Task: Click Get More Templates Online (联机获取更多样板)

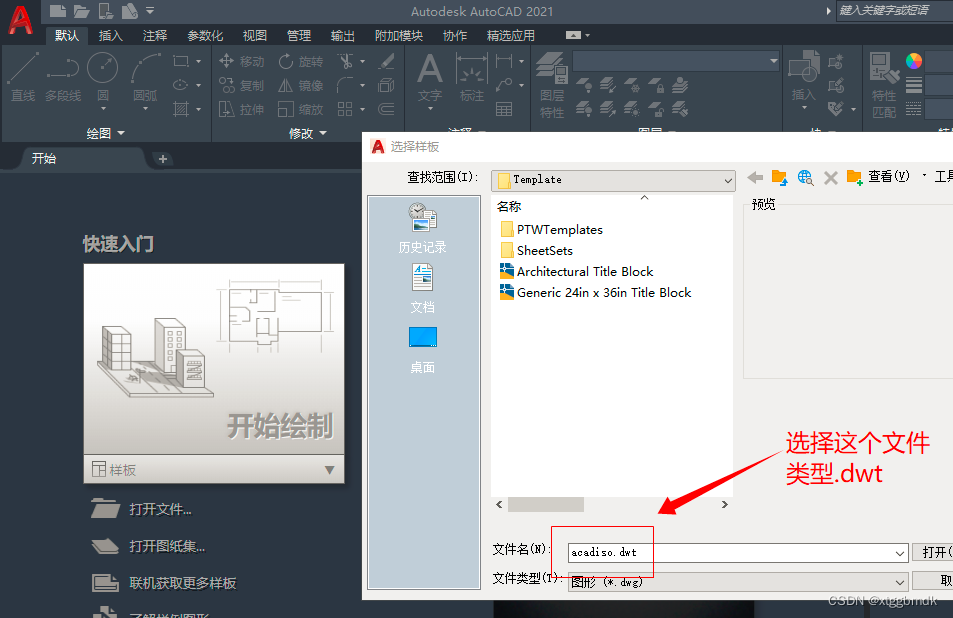Action: coord(164,583)
